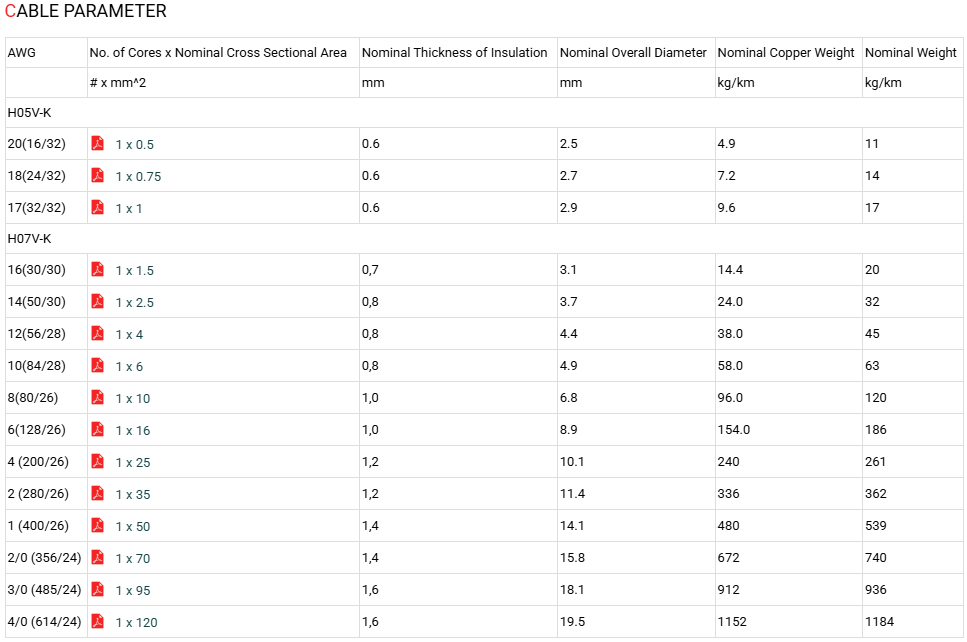Open PDF icon beside 1 x 25
This screenshot has height=642, width=967.
click(97, 461)
